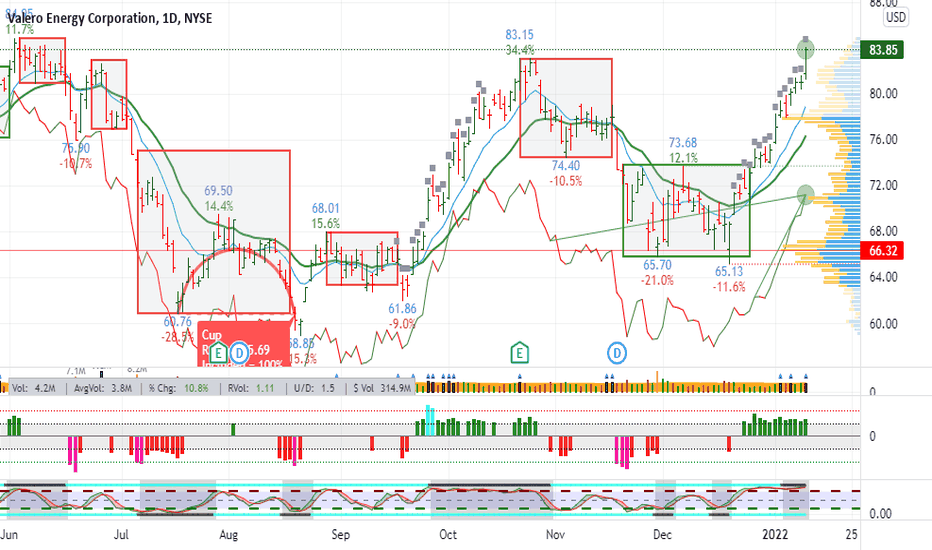Click the 2022 label on time axis

(775, 534)
